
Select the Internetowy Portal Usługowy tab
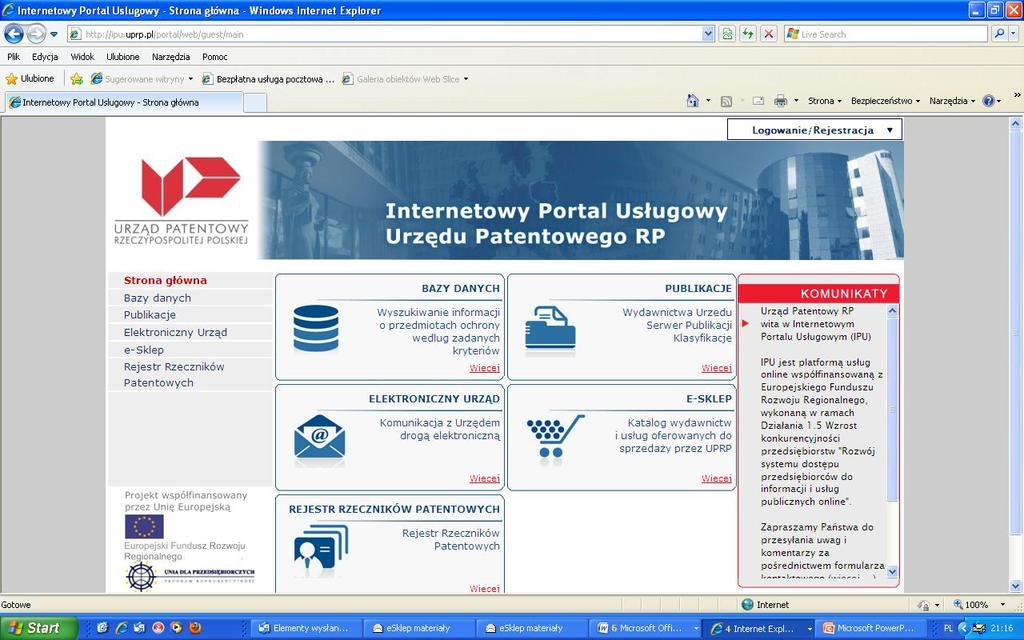[x=124, y=103]
